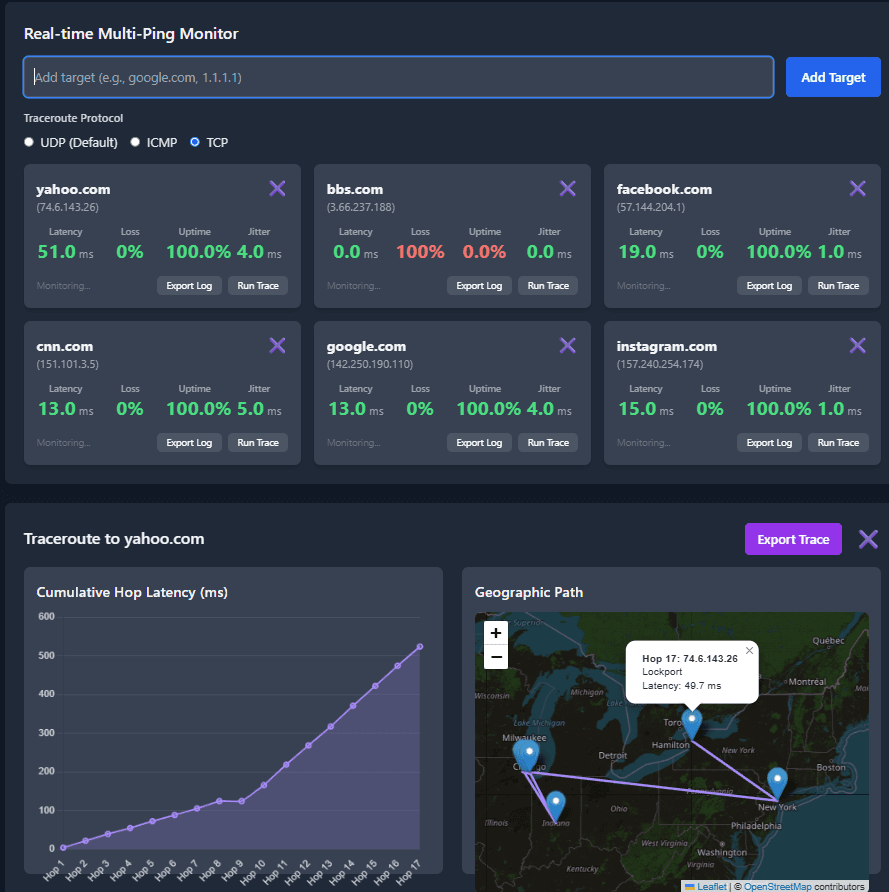
Task: Close the traceroute to yahoo.com panel
Action: [x=867, y=539]
